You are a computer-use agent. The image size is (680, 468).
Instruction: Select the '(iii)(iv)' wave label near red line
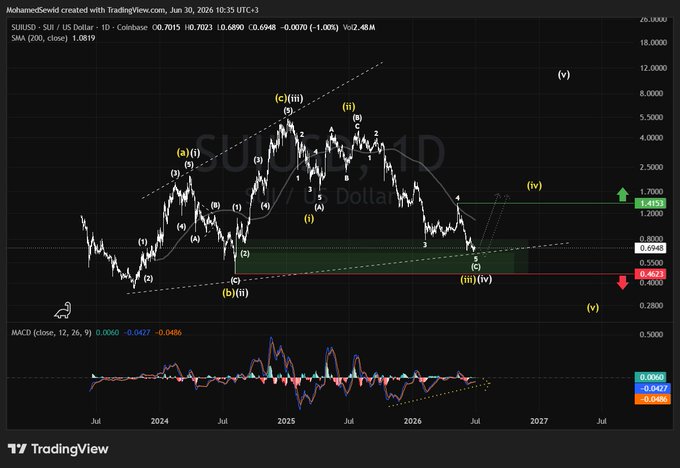click(476, 279)
